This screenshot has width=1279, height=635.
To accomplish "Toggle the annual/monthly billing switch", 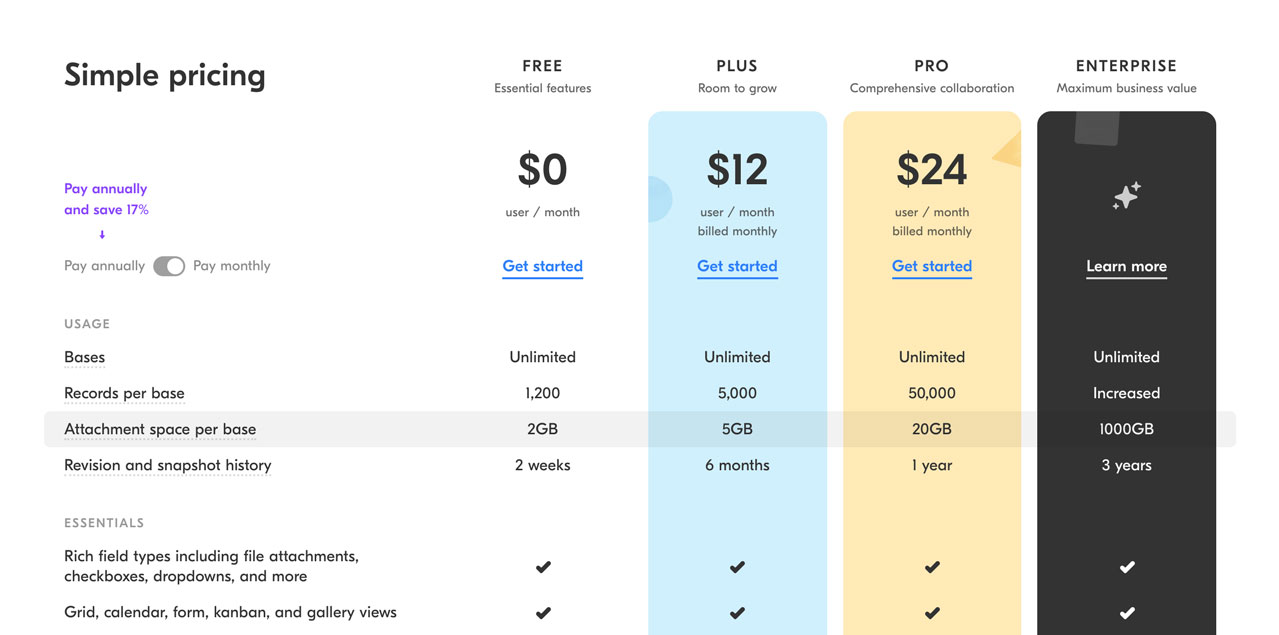I will tap(169, 266).
